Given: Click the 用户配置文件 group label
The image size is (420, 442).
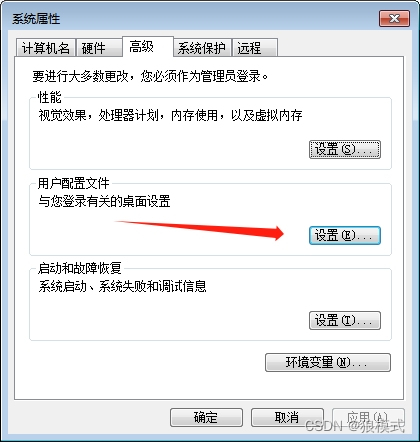Looking at the screenshot, I should pyautogui.click(x=74, y=183).
